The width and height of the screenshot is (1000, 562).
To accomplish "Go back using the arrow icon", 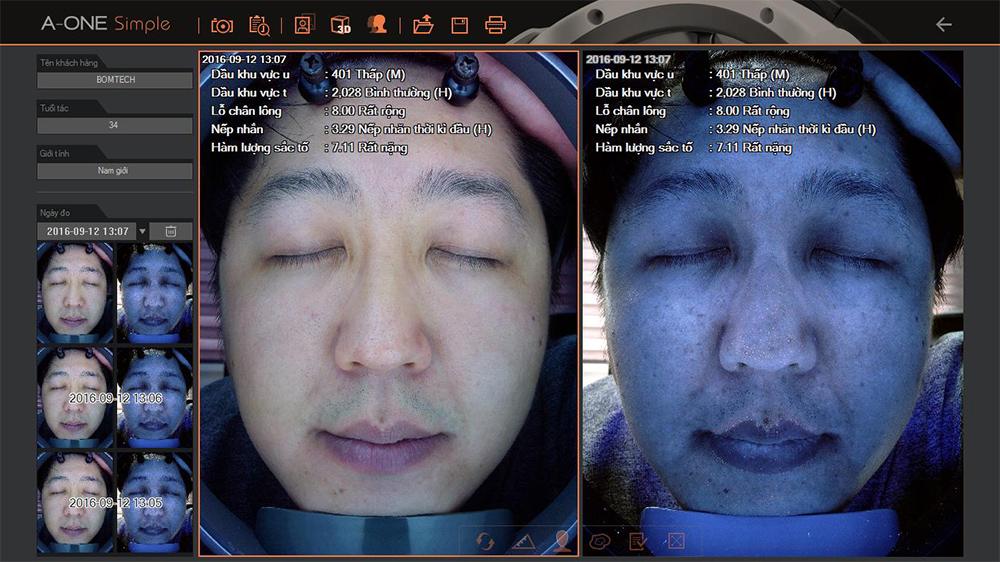I will coord(943,25).
